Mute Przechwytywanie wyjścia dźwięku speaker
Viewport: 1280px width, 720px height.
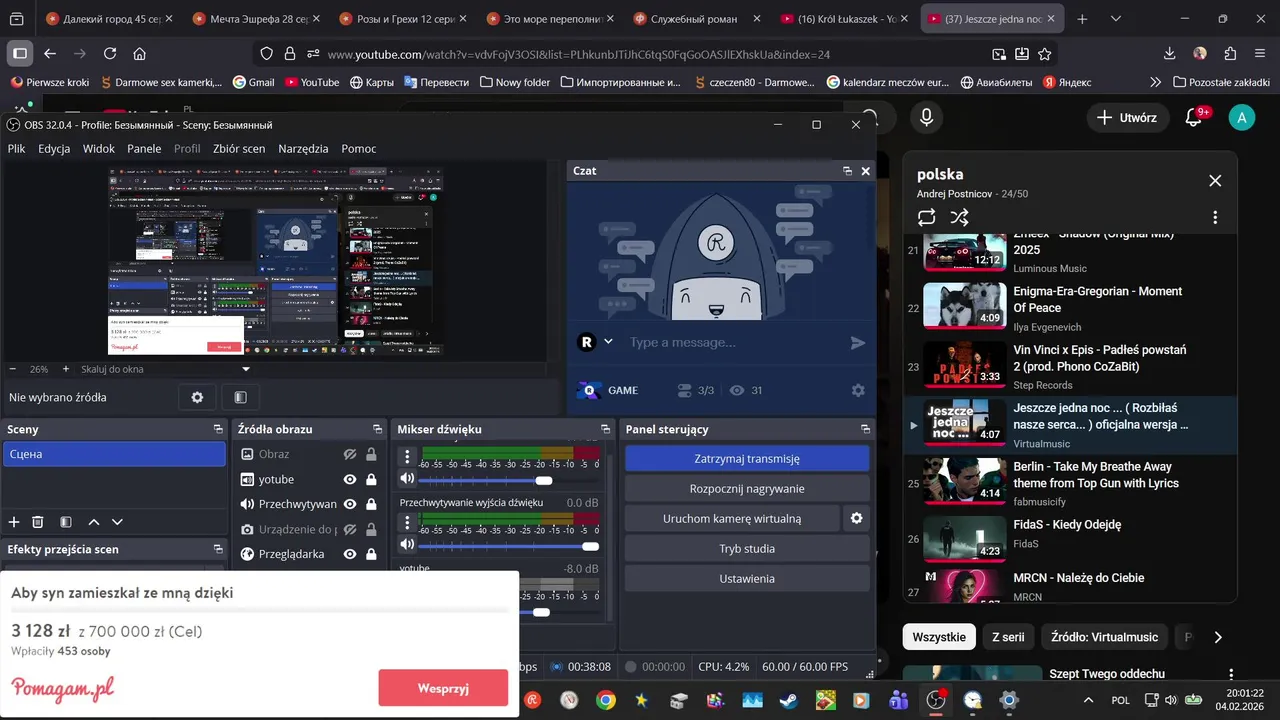pos(407,544)
